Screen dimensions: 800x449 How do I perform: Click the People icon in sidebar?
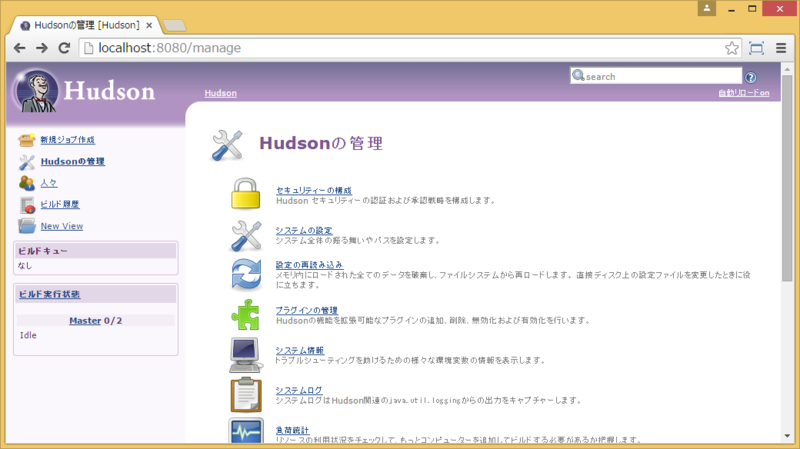point(27,183)
